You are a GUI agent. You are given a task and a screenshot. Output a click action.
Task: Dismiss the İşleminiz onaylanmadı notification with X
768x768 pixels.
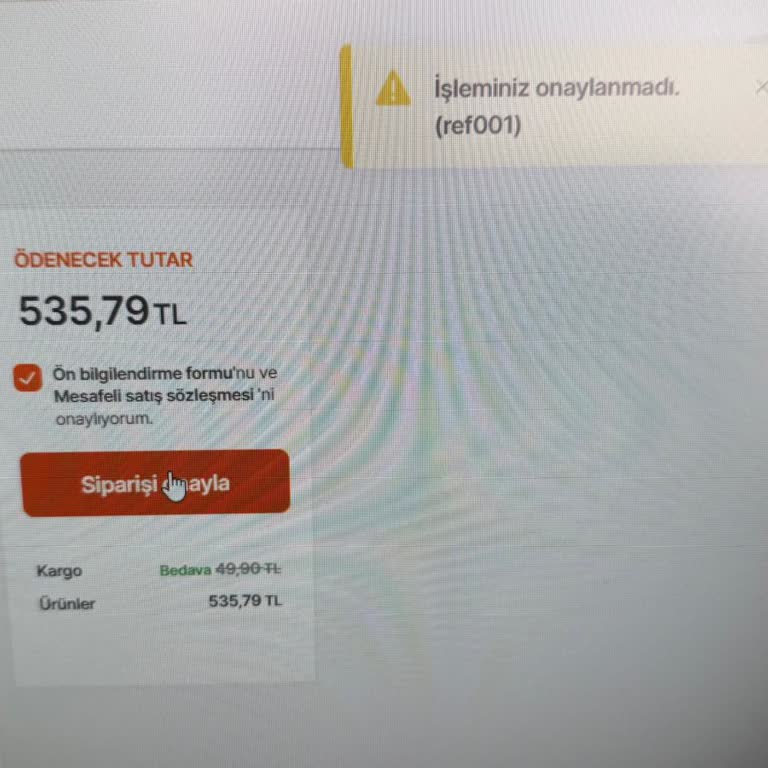click(761, 88)
